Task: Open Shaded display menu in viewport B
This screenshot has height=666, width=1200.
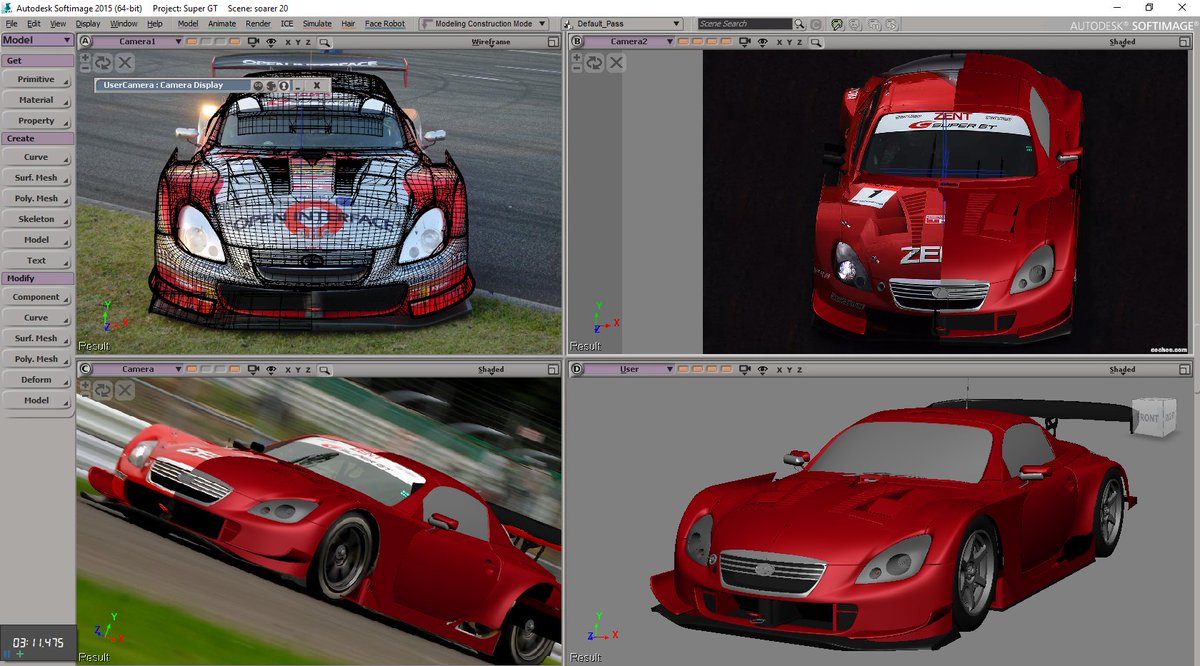Action: click(x=1122, y=42)
